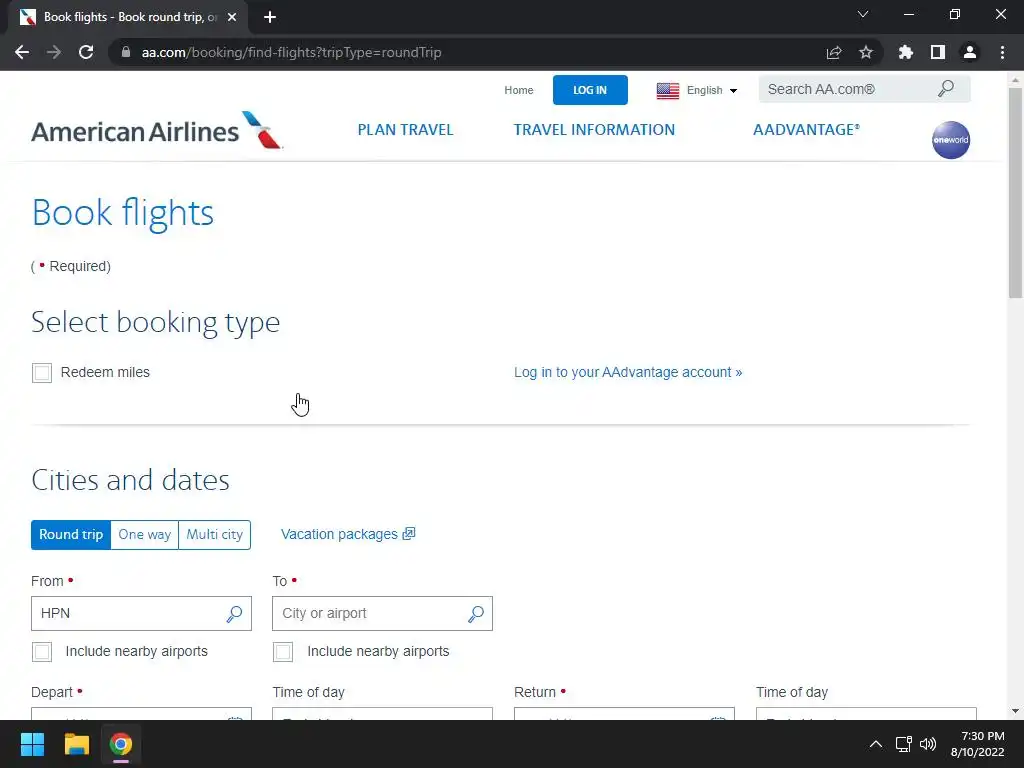Image resolution: width=1024 pixels, height=768 pixels.
Task: Switch to the Multi city tab
Action: [x=214, y=535]
